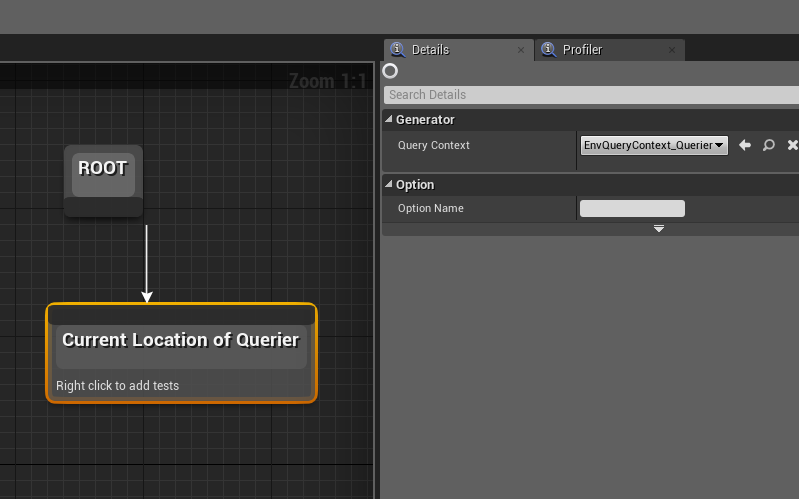Viewport: 799px width, 499px height.
Task: Collapse the Generator section
Action: click(389, 119)
